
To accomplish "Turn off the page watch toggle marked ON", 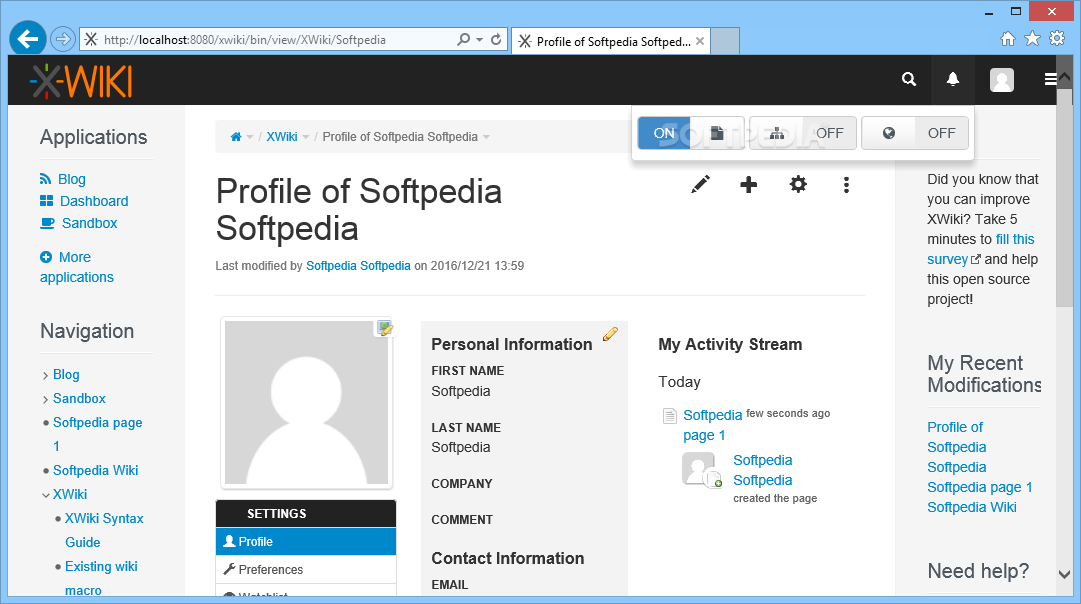I will [x=662, y=132].
